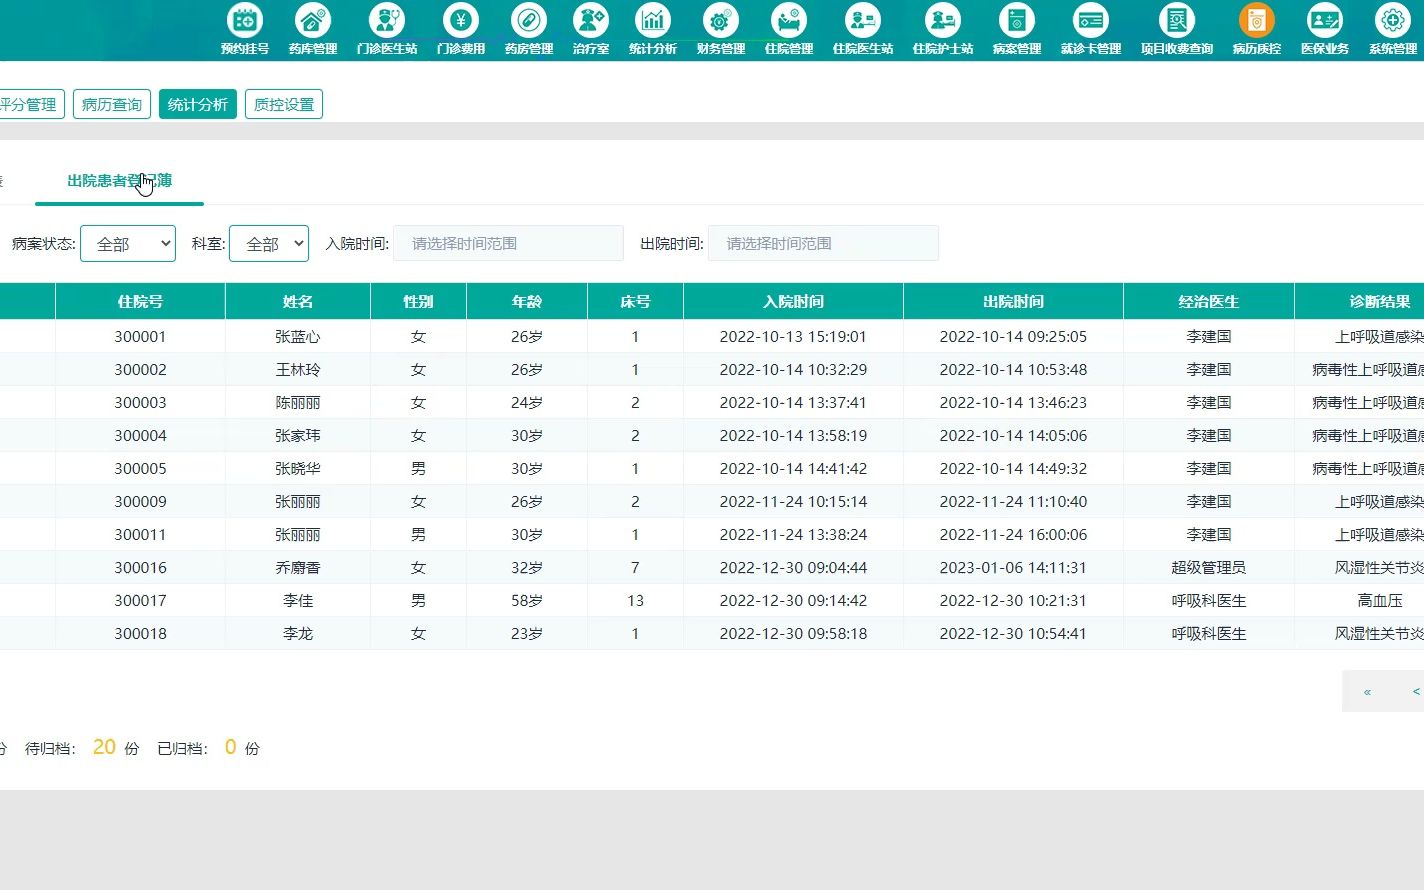This screenshot has width=1424, height=890.
Task: Open 病案管理 module icon
Action: 1017,20
